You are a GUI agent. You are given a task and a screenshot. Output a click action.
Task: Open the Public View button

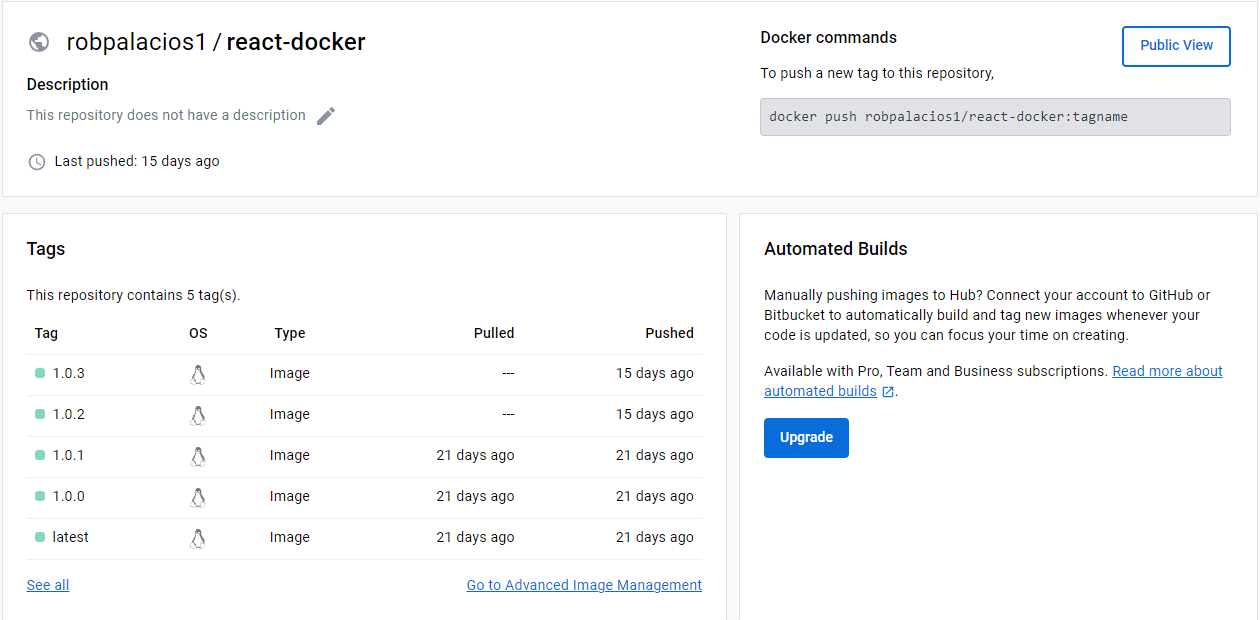[1176, 46]
